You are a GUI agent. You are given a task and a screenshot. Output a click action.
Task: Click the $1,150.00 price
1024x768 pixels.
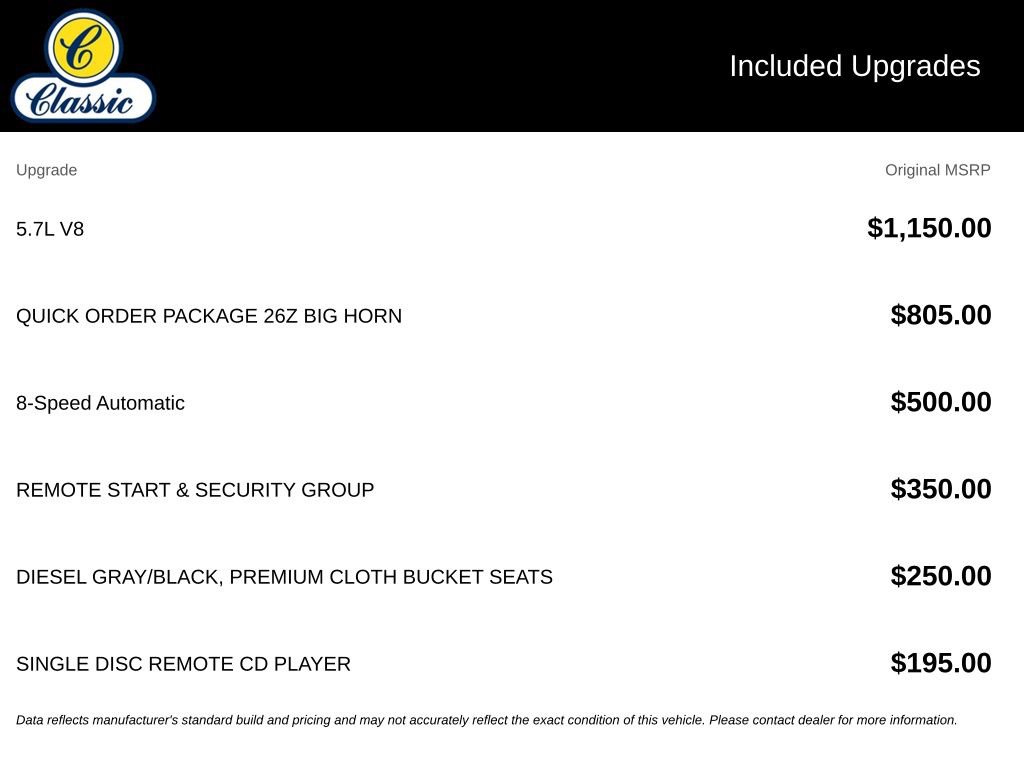coord(929,228)
